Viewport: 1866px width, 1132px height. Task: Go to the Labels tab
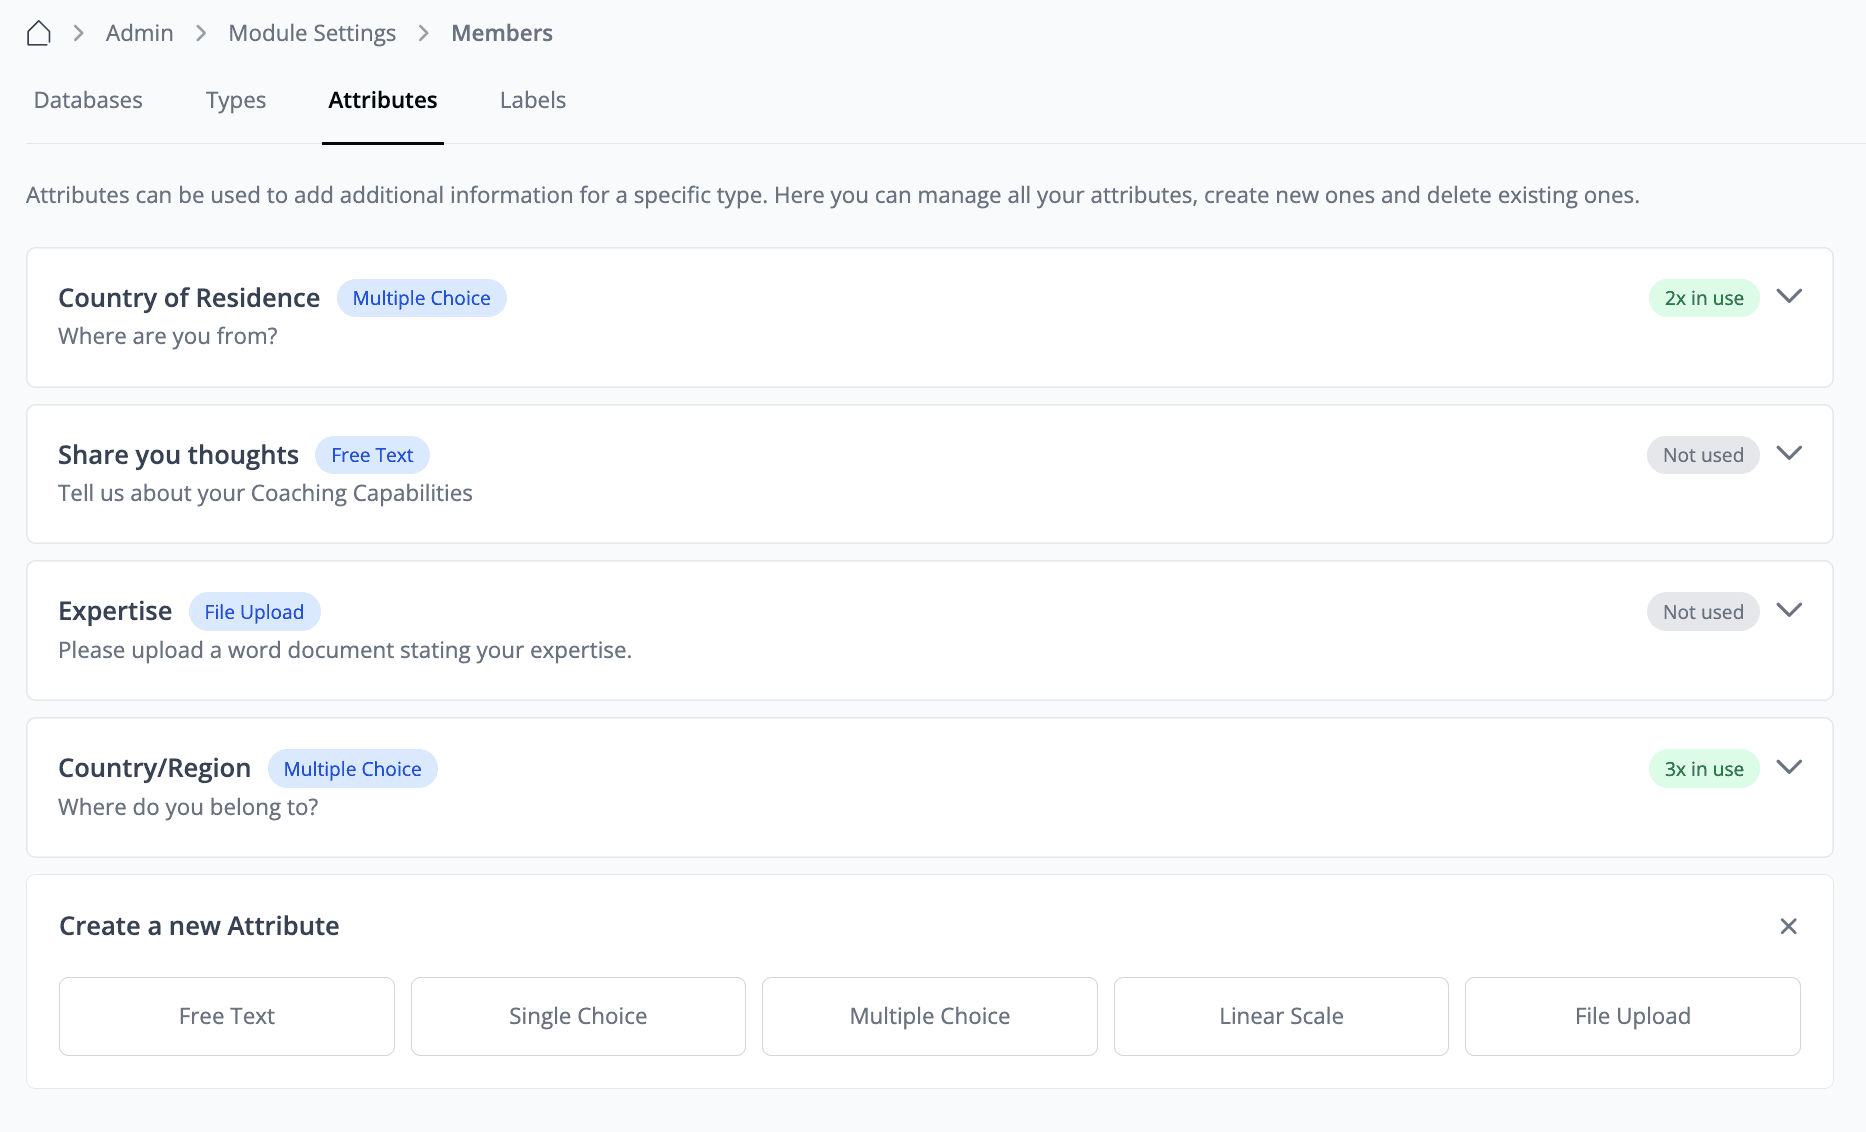tap(532, 100)
